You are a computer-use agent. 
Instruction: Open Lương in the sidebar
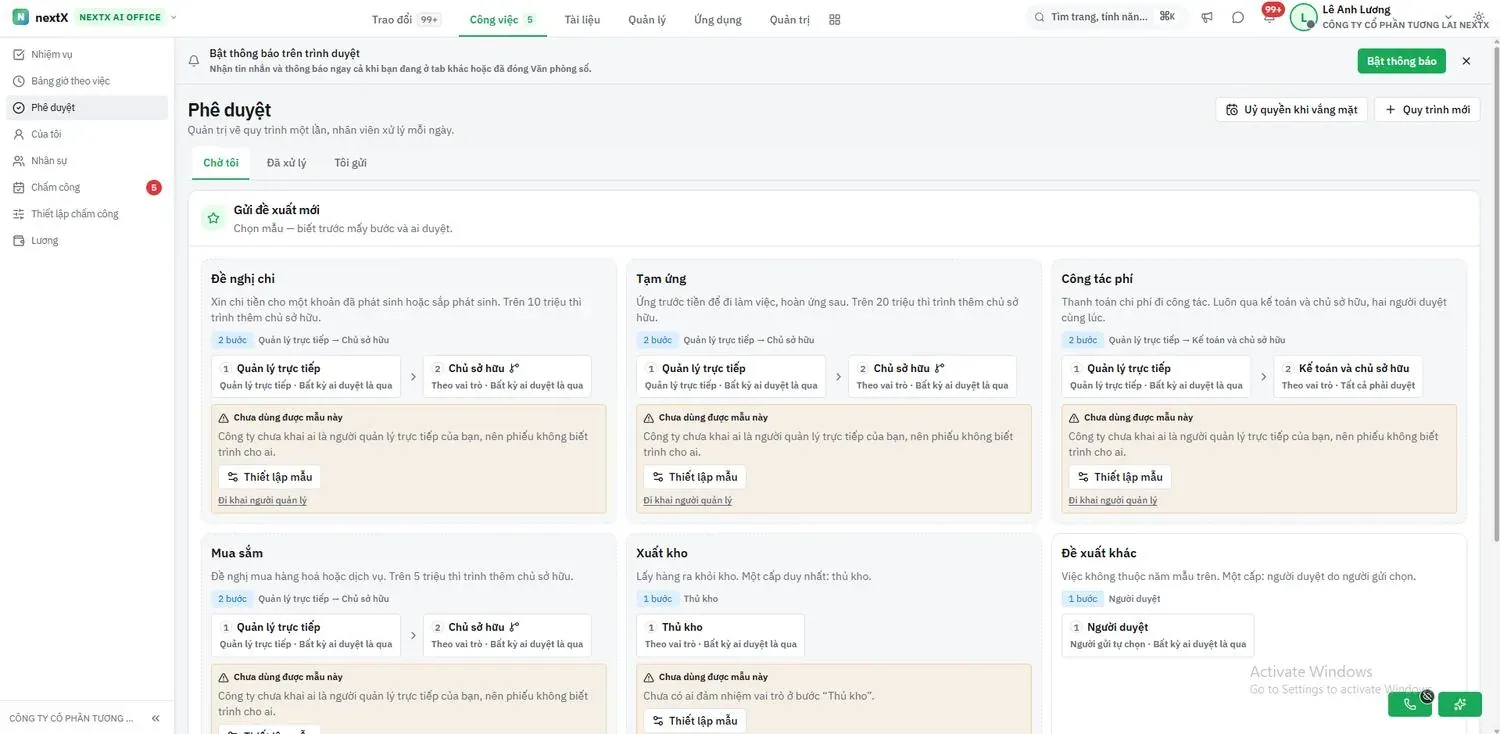coord(86,240)
